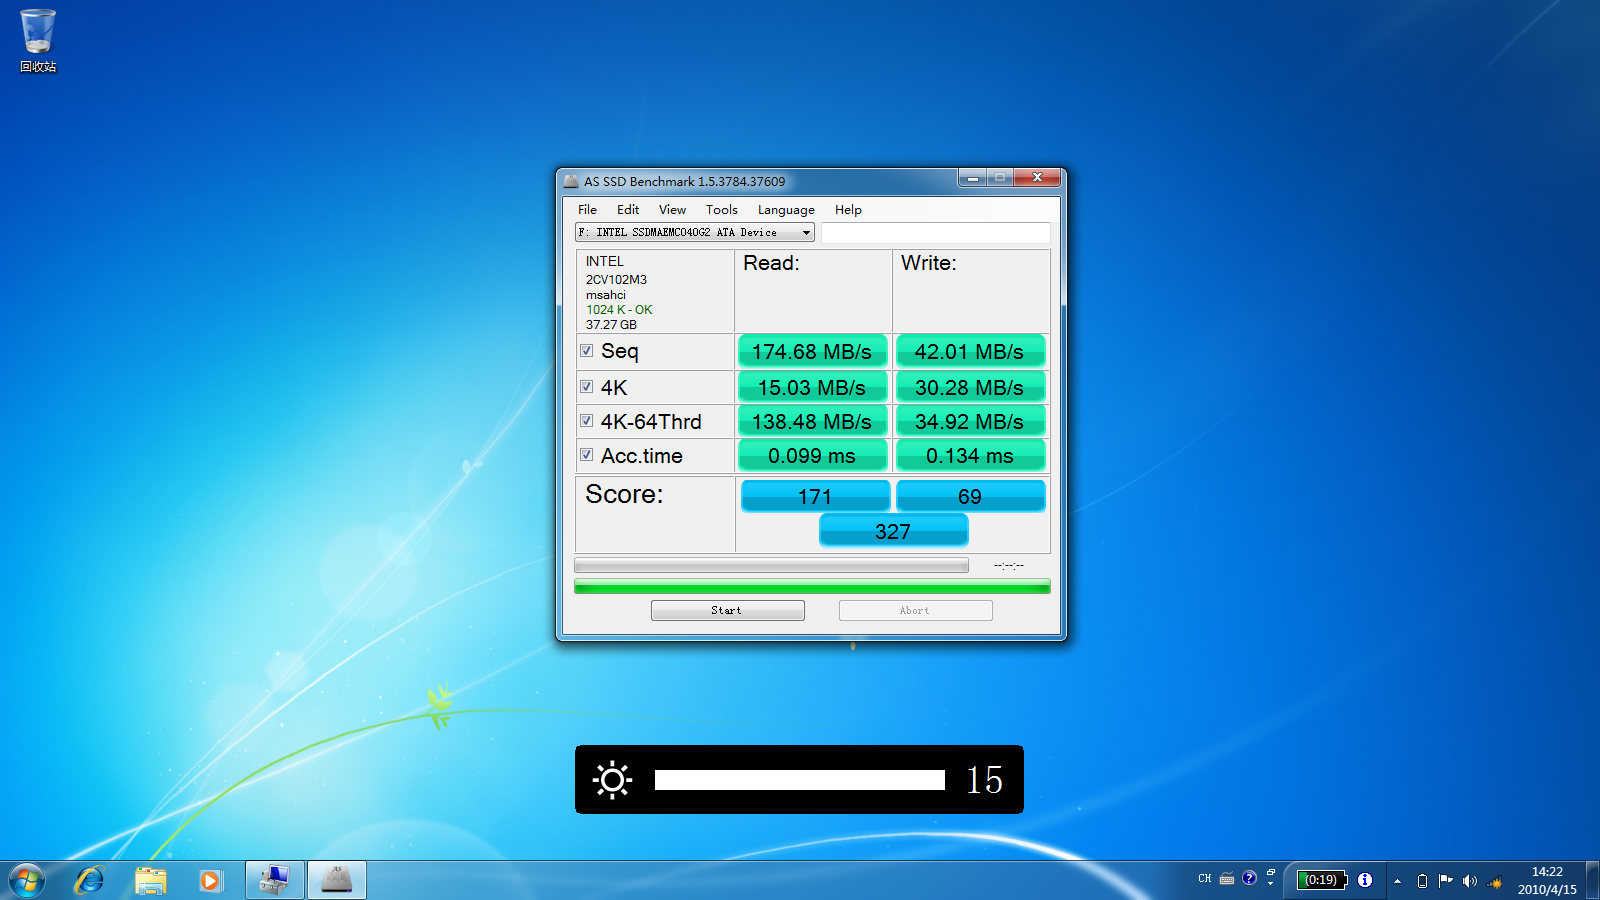Minimize the AS SSD Benchmark window
The height and width of the screenshot is (900, 1600).
(972, 178)
